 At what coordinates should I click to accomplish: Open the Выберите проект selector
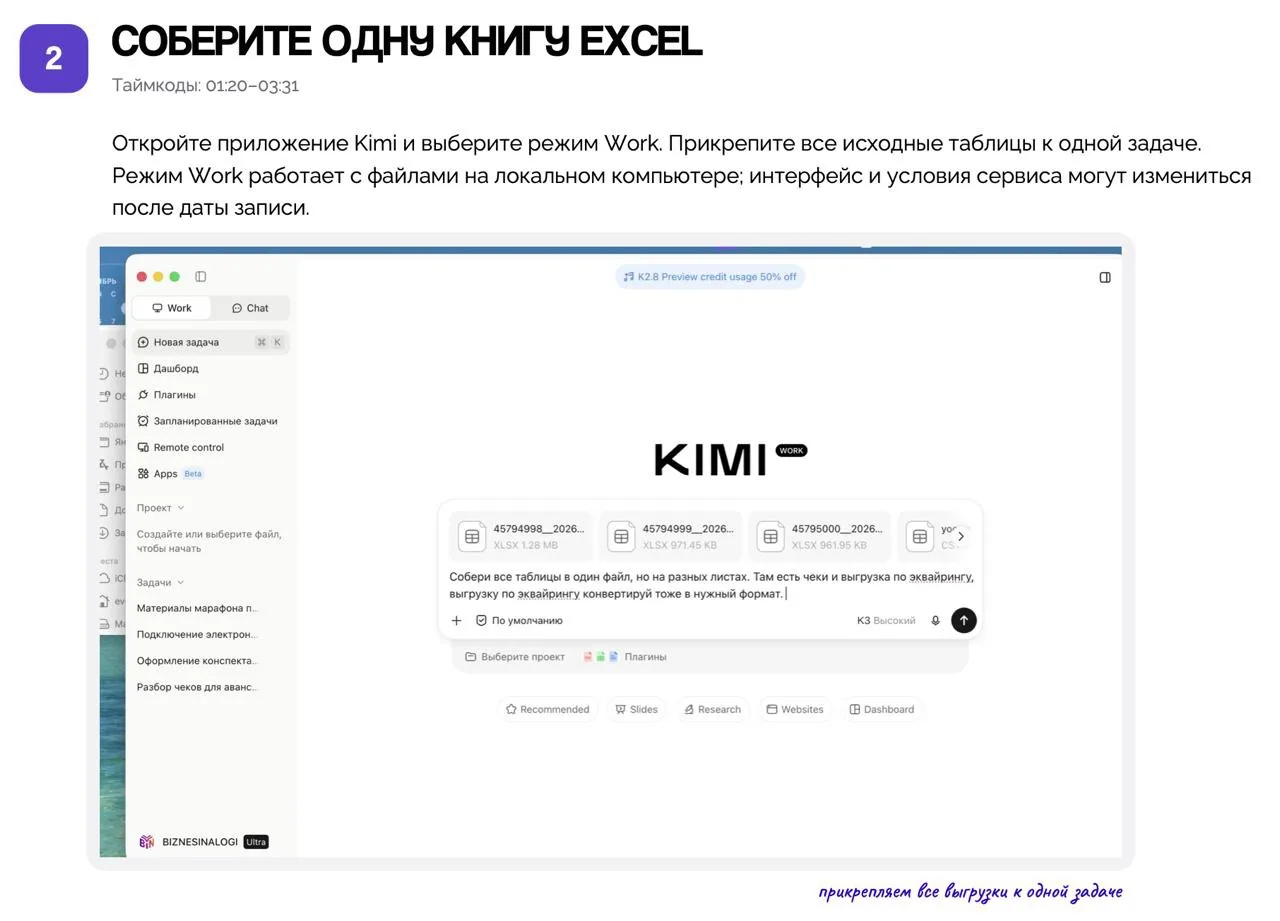click(x=515, y=657)
